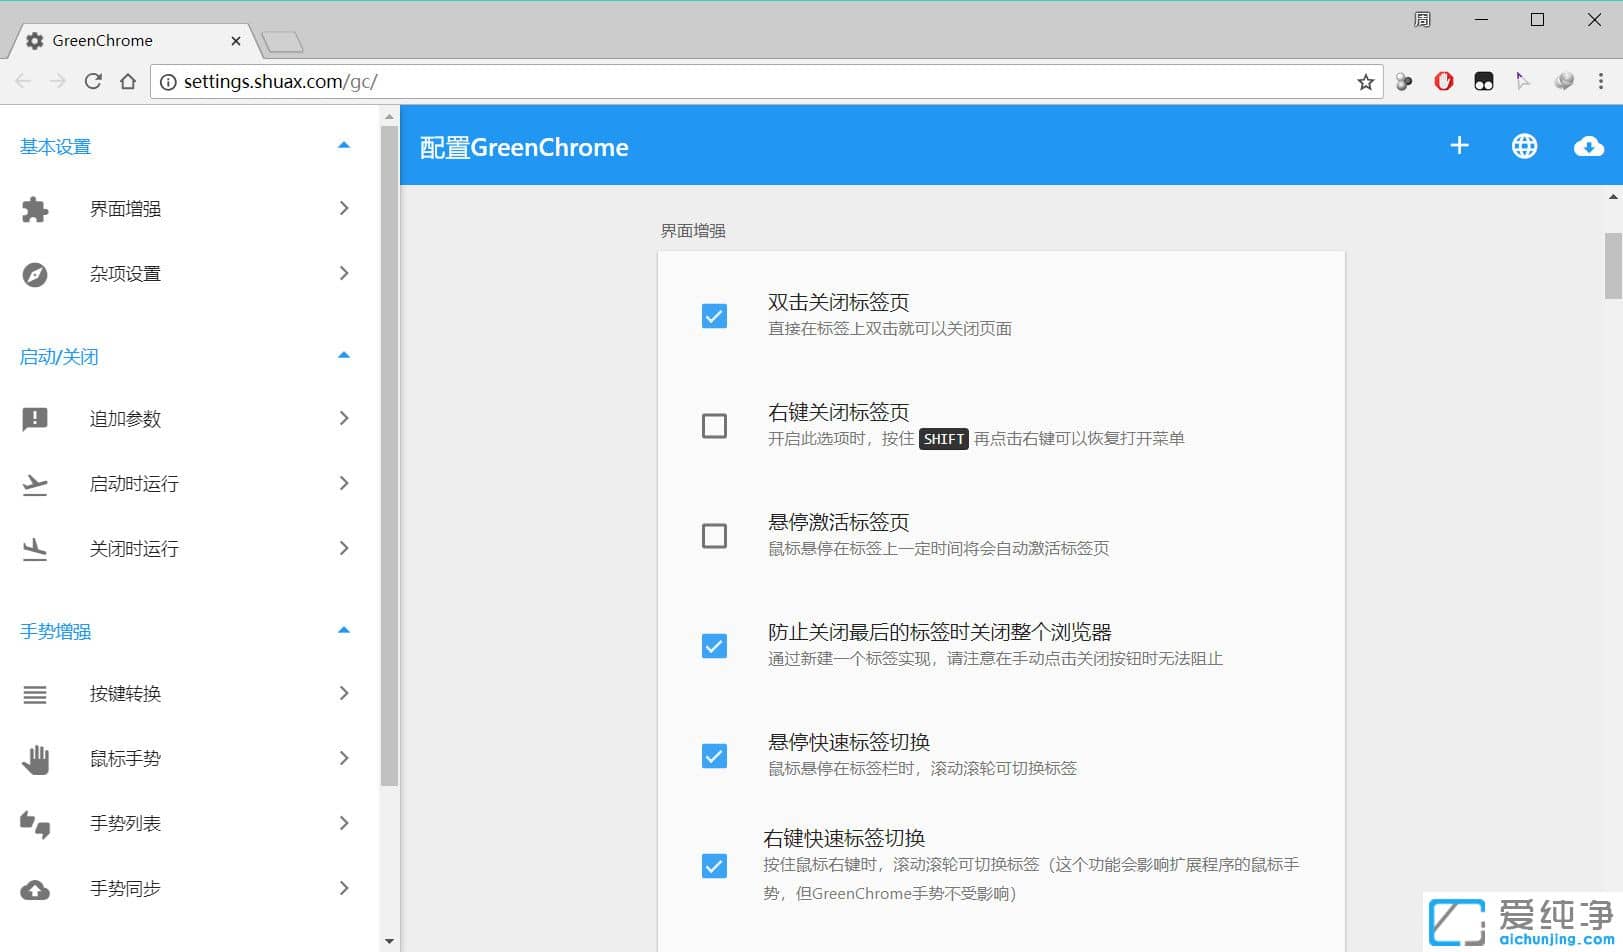Screen dimensions: 1623x952
Task: Click the thumbs up/down icon beside 手势列表
Action: 35,824
